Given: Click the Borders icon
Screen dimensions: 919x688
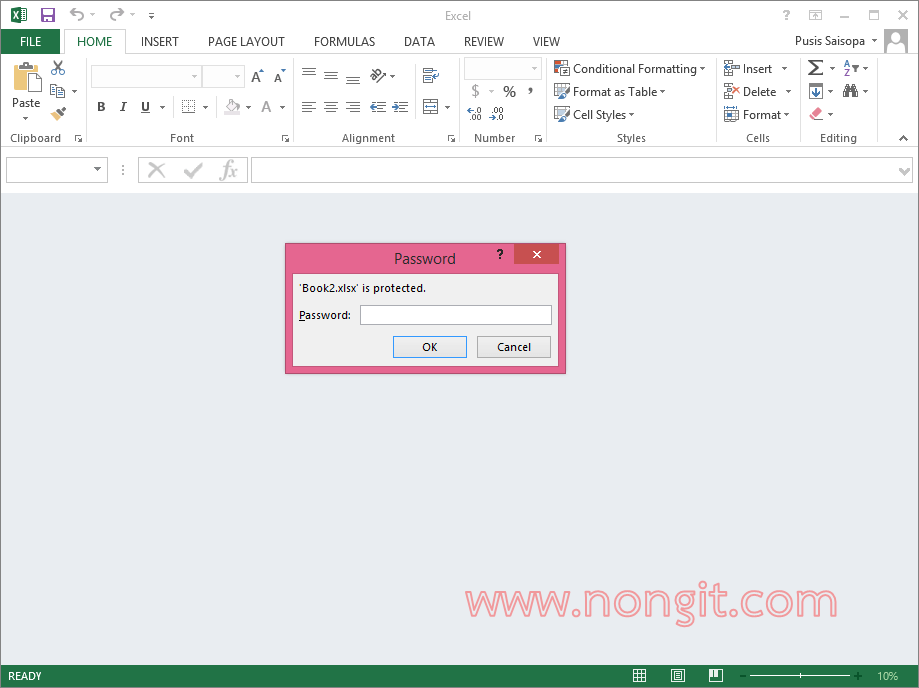Looking at the screenshot, I should [188, 107].
